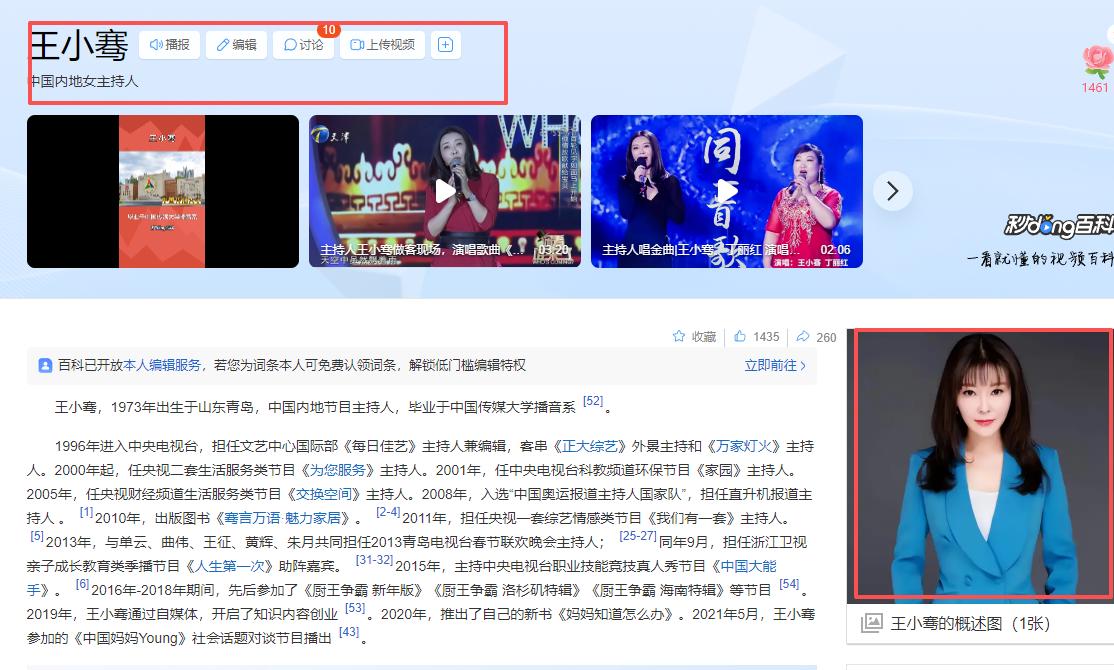Follow the 立即前往 link
The width and height of the screenshot is (1114, 670).
(x=775, y=366)
